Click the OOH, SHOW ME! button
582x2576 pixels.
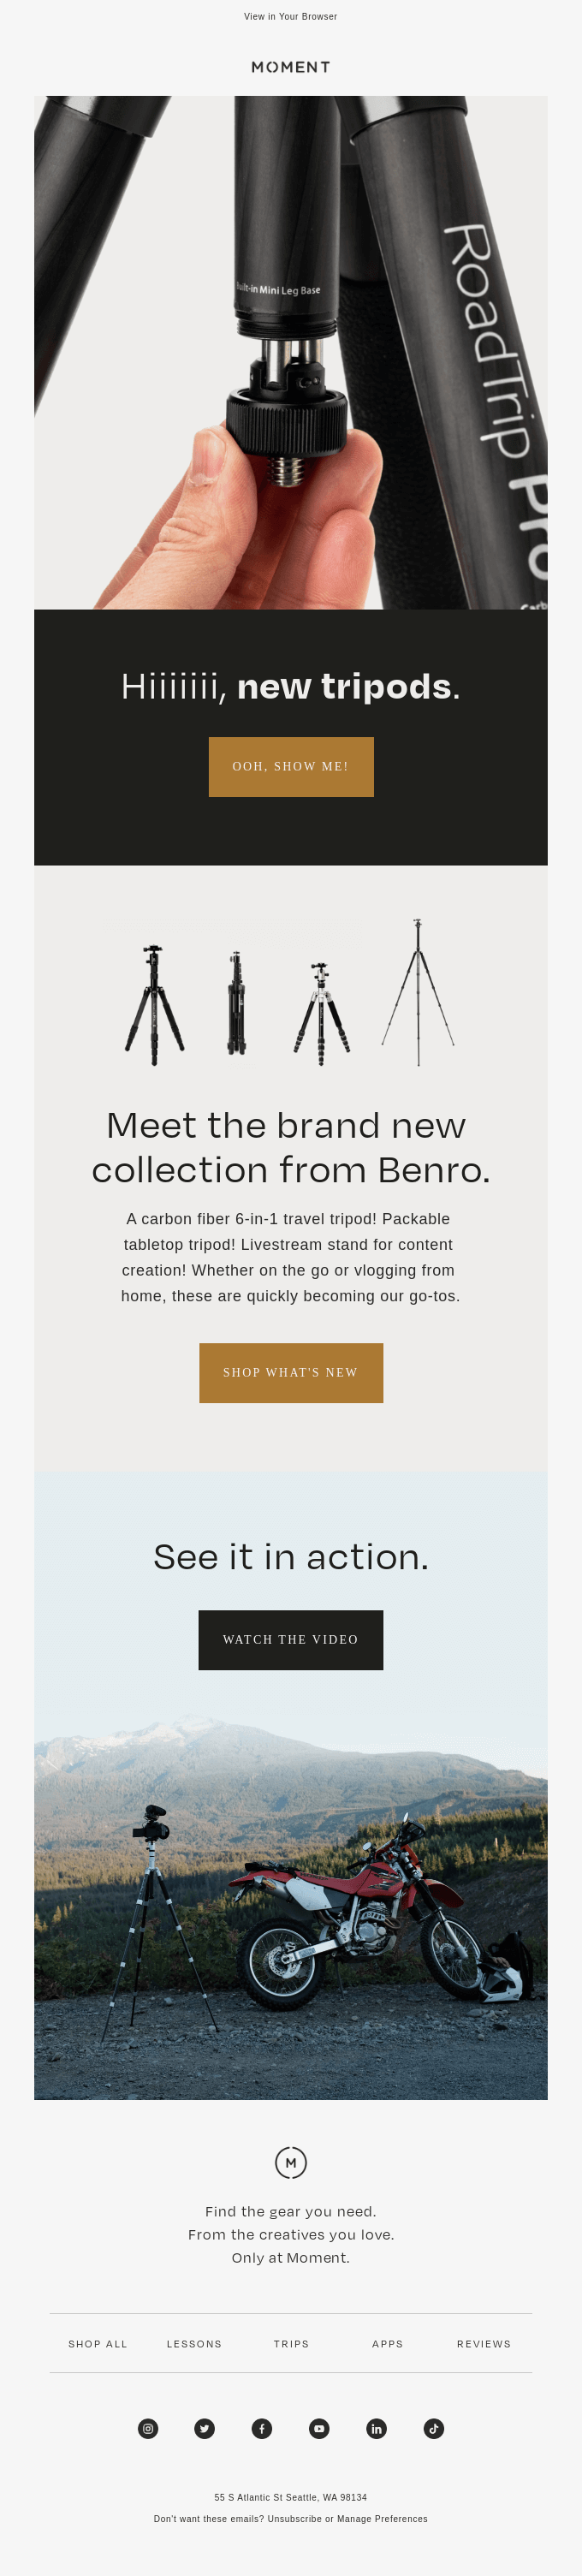point(291,767)
